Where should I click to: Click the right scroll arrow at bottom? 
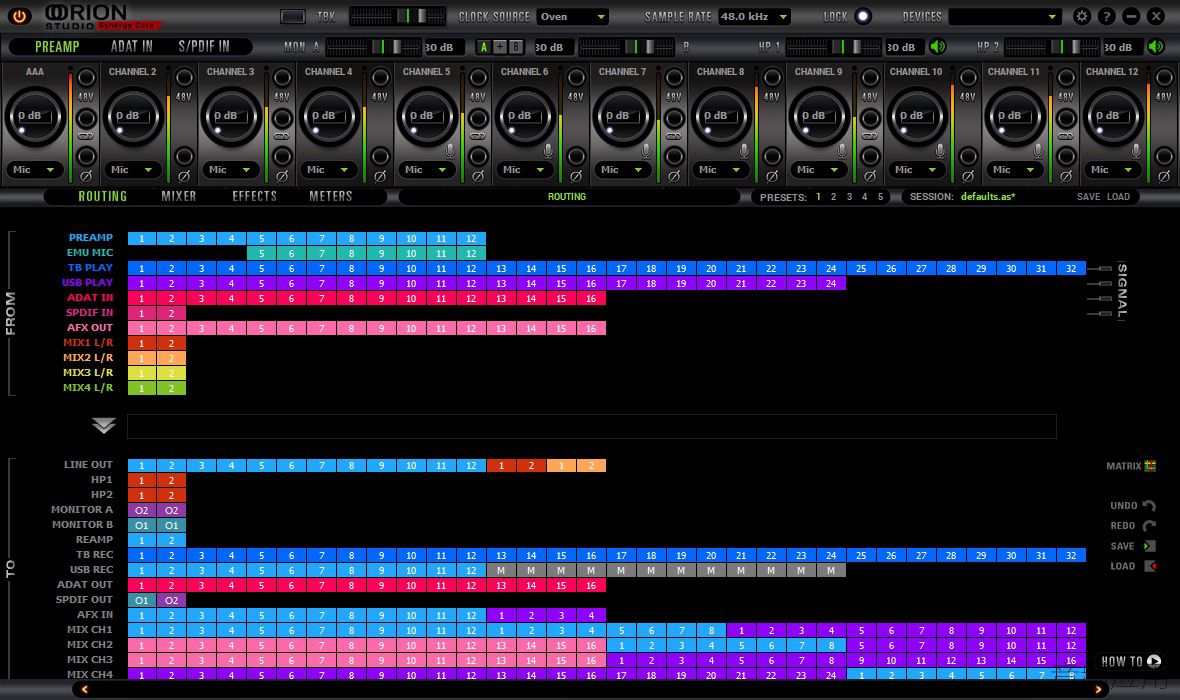[x=1098, y=689]
